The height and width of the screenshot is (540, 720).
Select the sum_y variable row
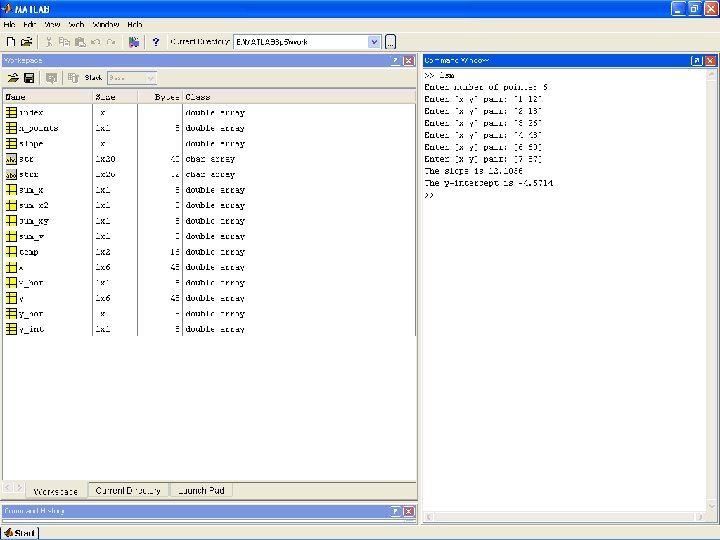click(209, 236)
